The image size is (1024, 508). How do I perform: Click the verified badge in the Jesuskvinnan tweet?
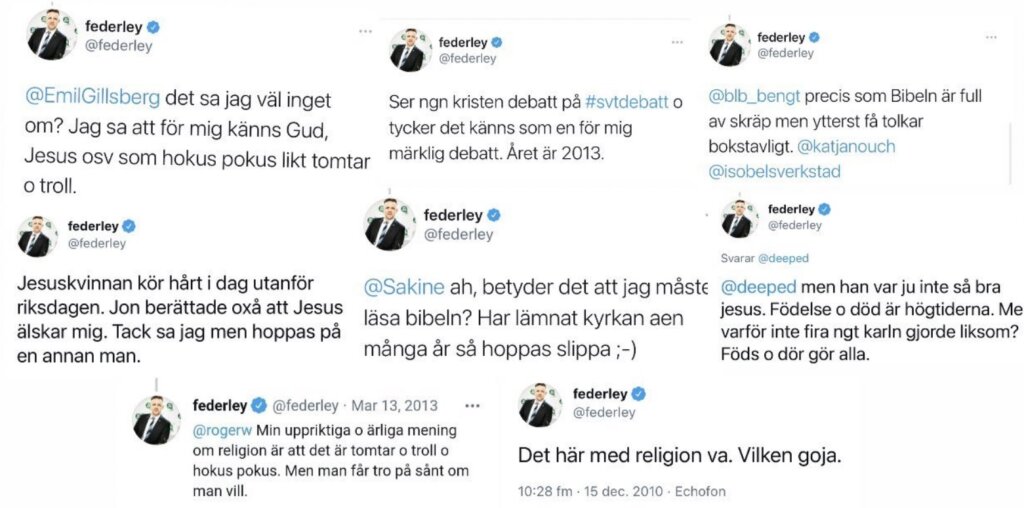[129, 226]
